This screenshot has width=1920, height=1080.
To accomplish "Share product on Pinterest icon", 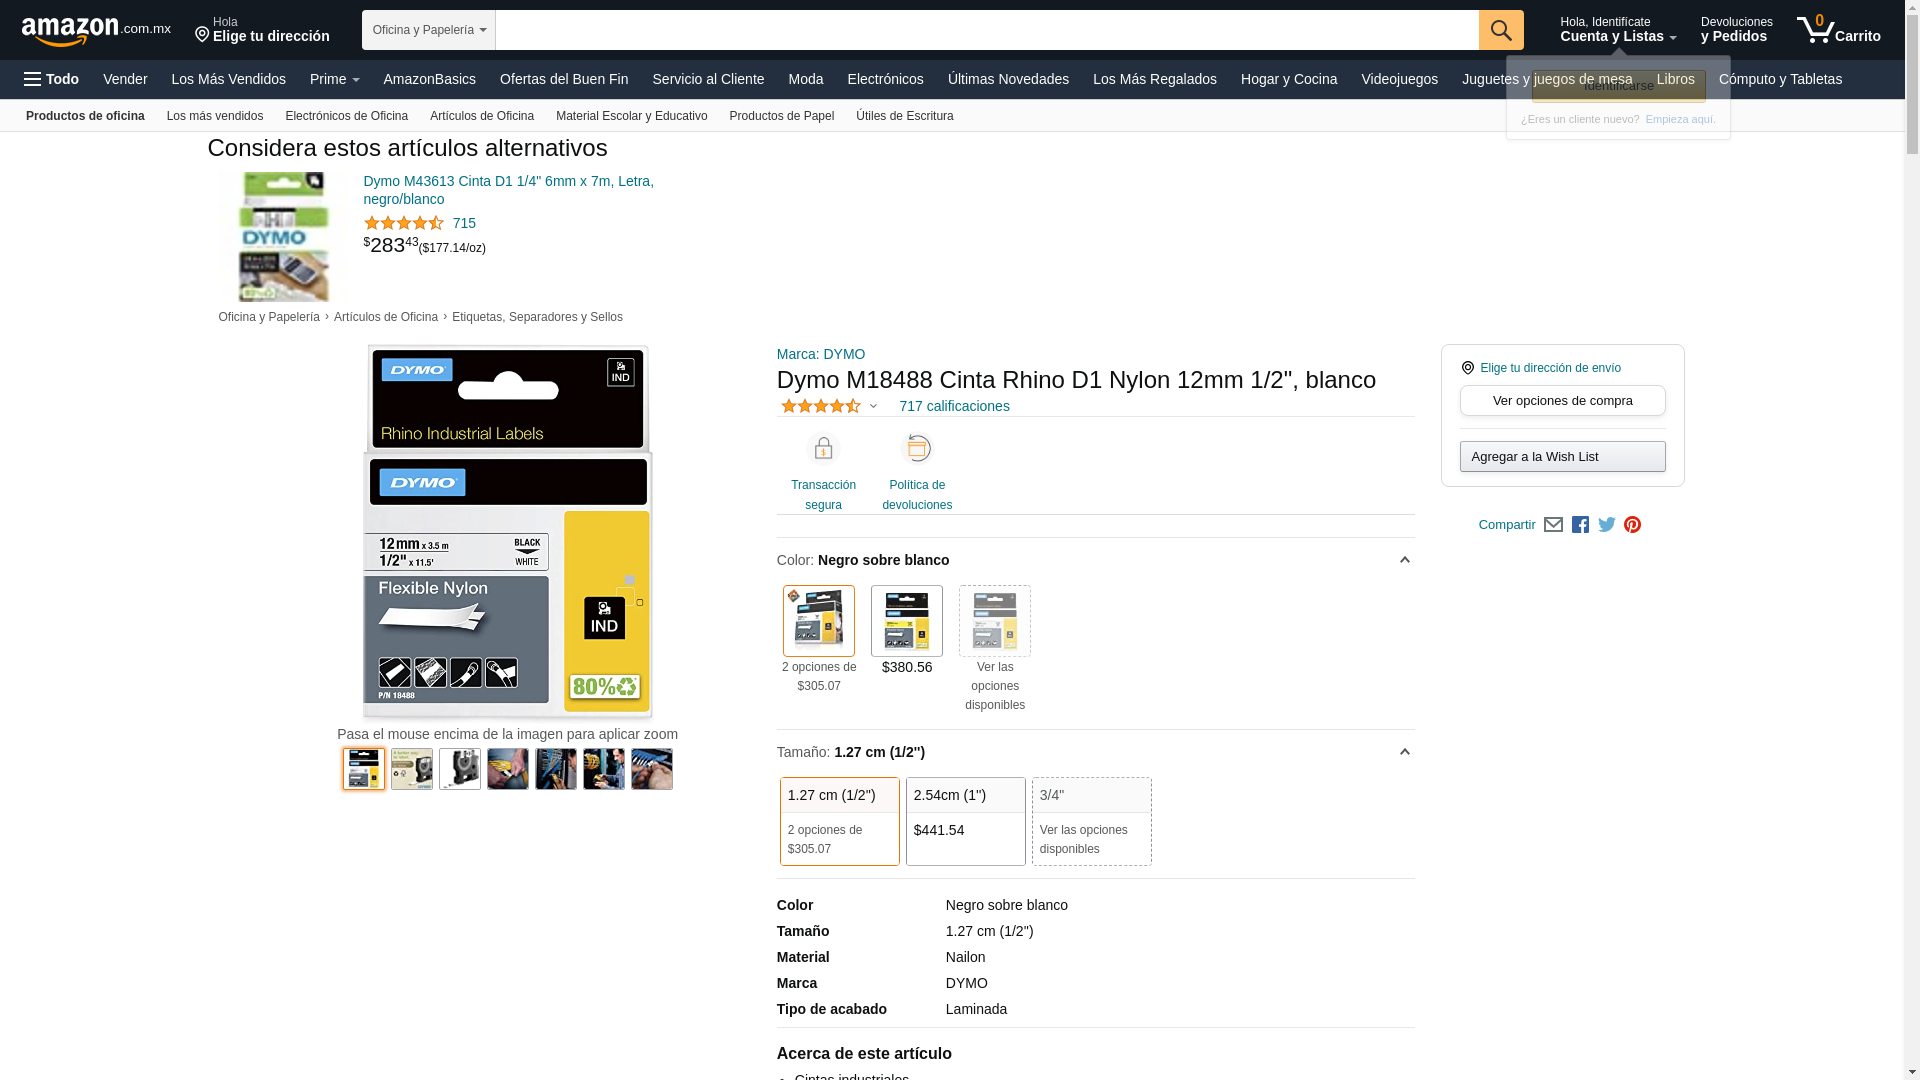I will (x=1633, y=525).
